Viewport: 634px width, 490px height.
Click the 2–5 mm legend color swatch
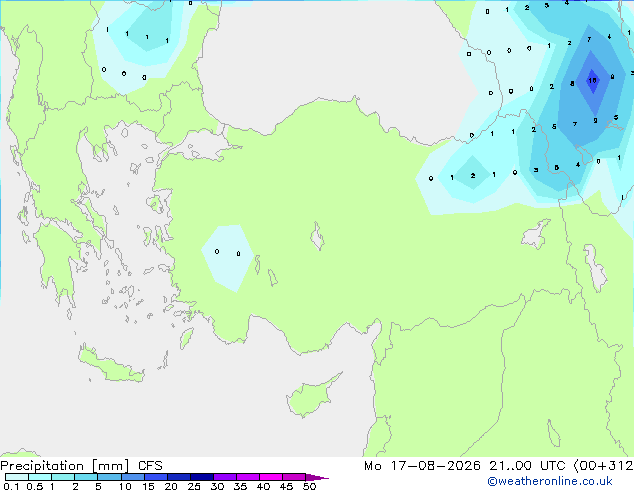tap(86, 477)
